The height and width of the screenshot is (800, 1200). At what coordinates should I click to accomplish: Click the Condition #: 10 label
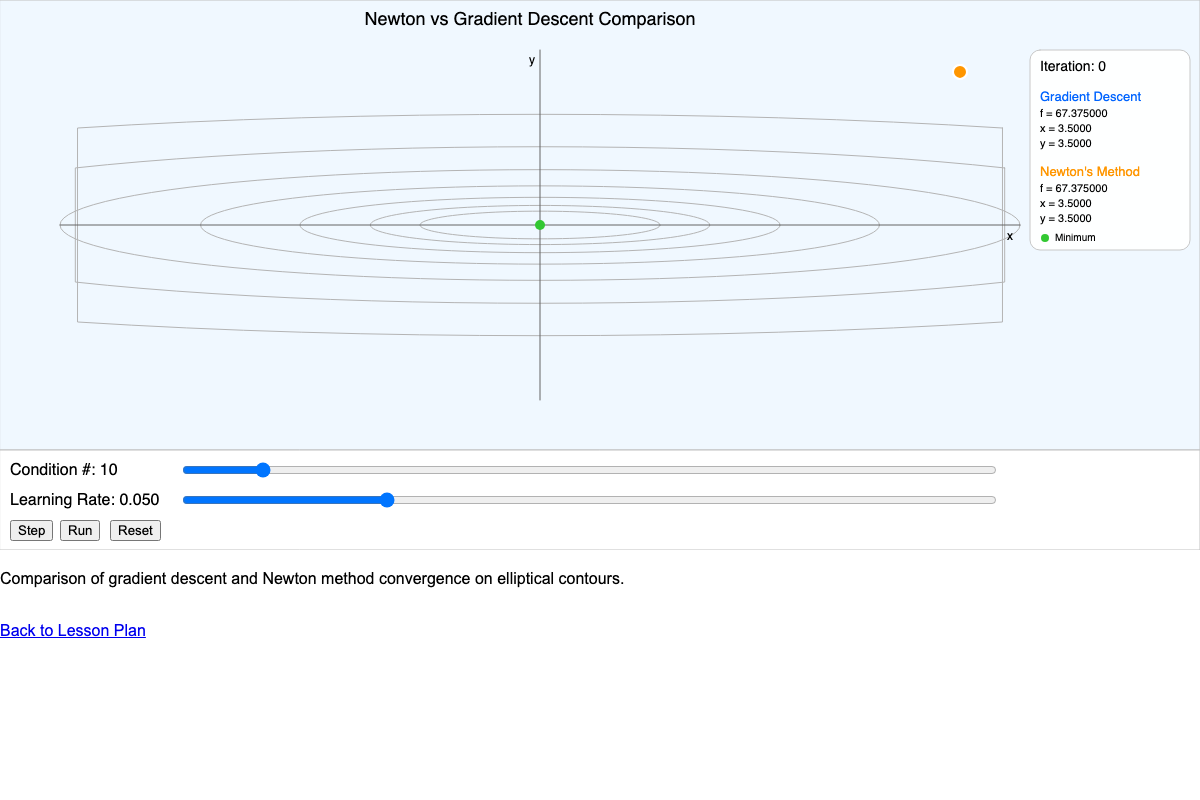click(62, 469)
